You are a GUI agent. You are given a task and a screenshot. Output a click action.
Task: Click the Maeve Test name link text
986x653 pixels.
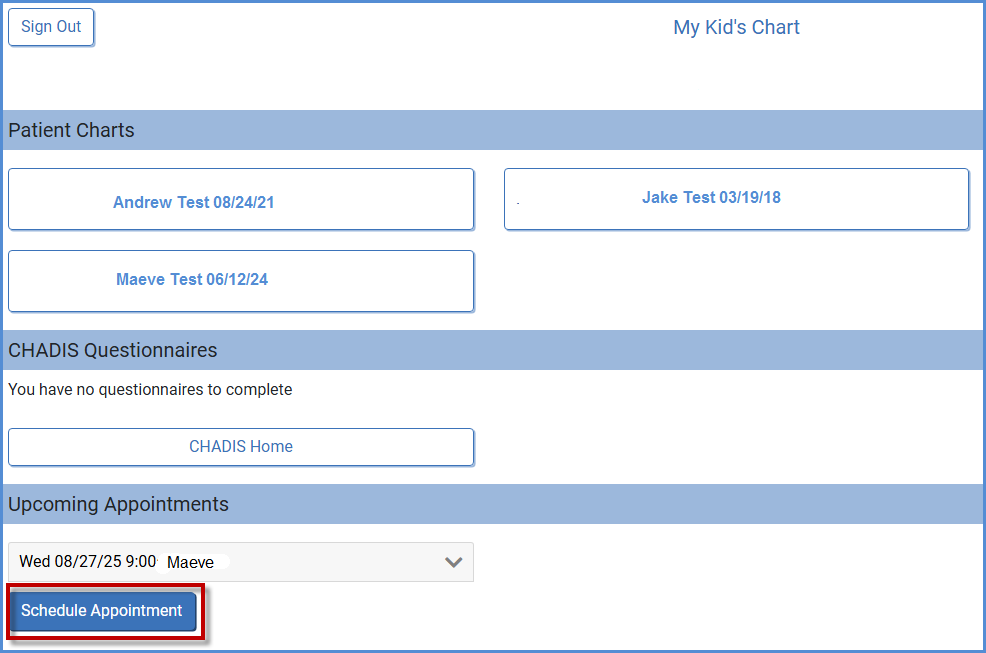click(x=159, y=279)
